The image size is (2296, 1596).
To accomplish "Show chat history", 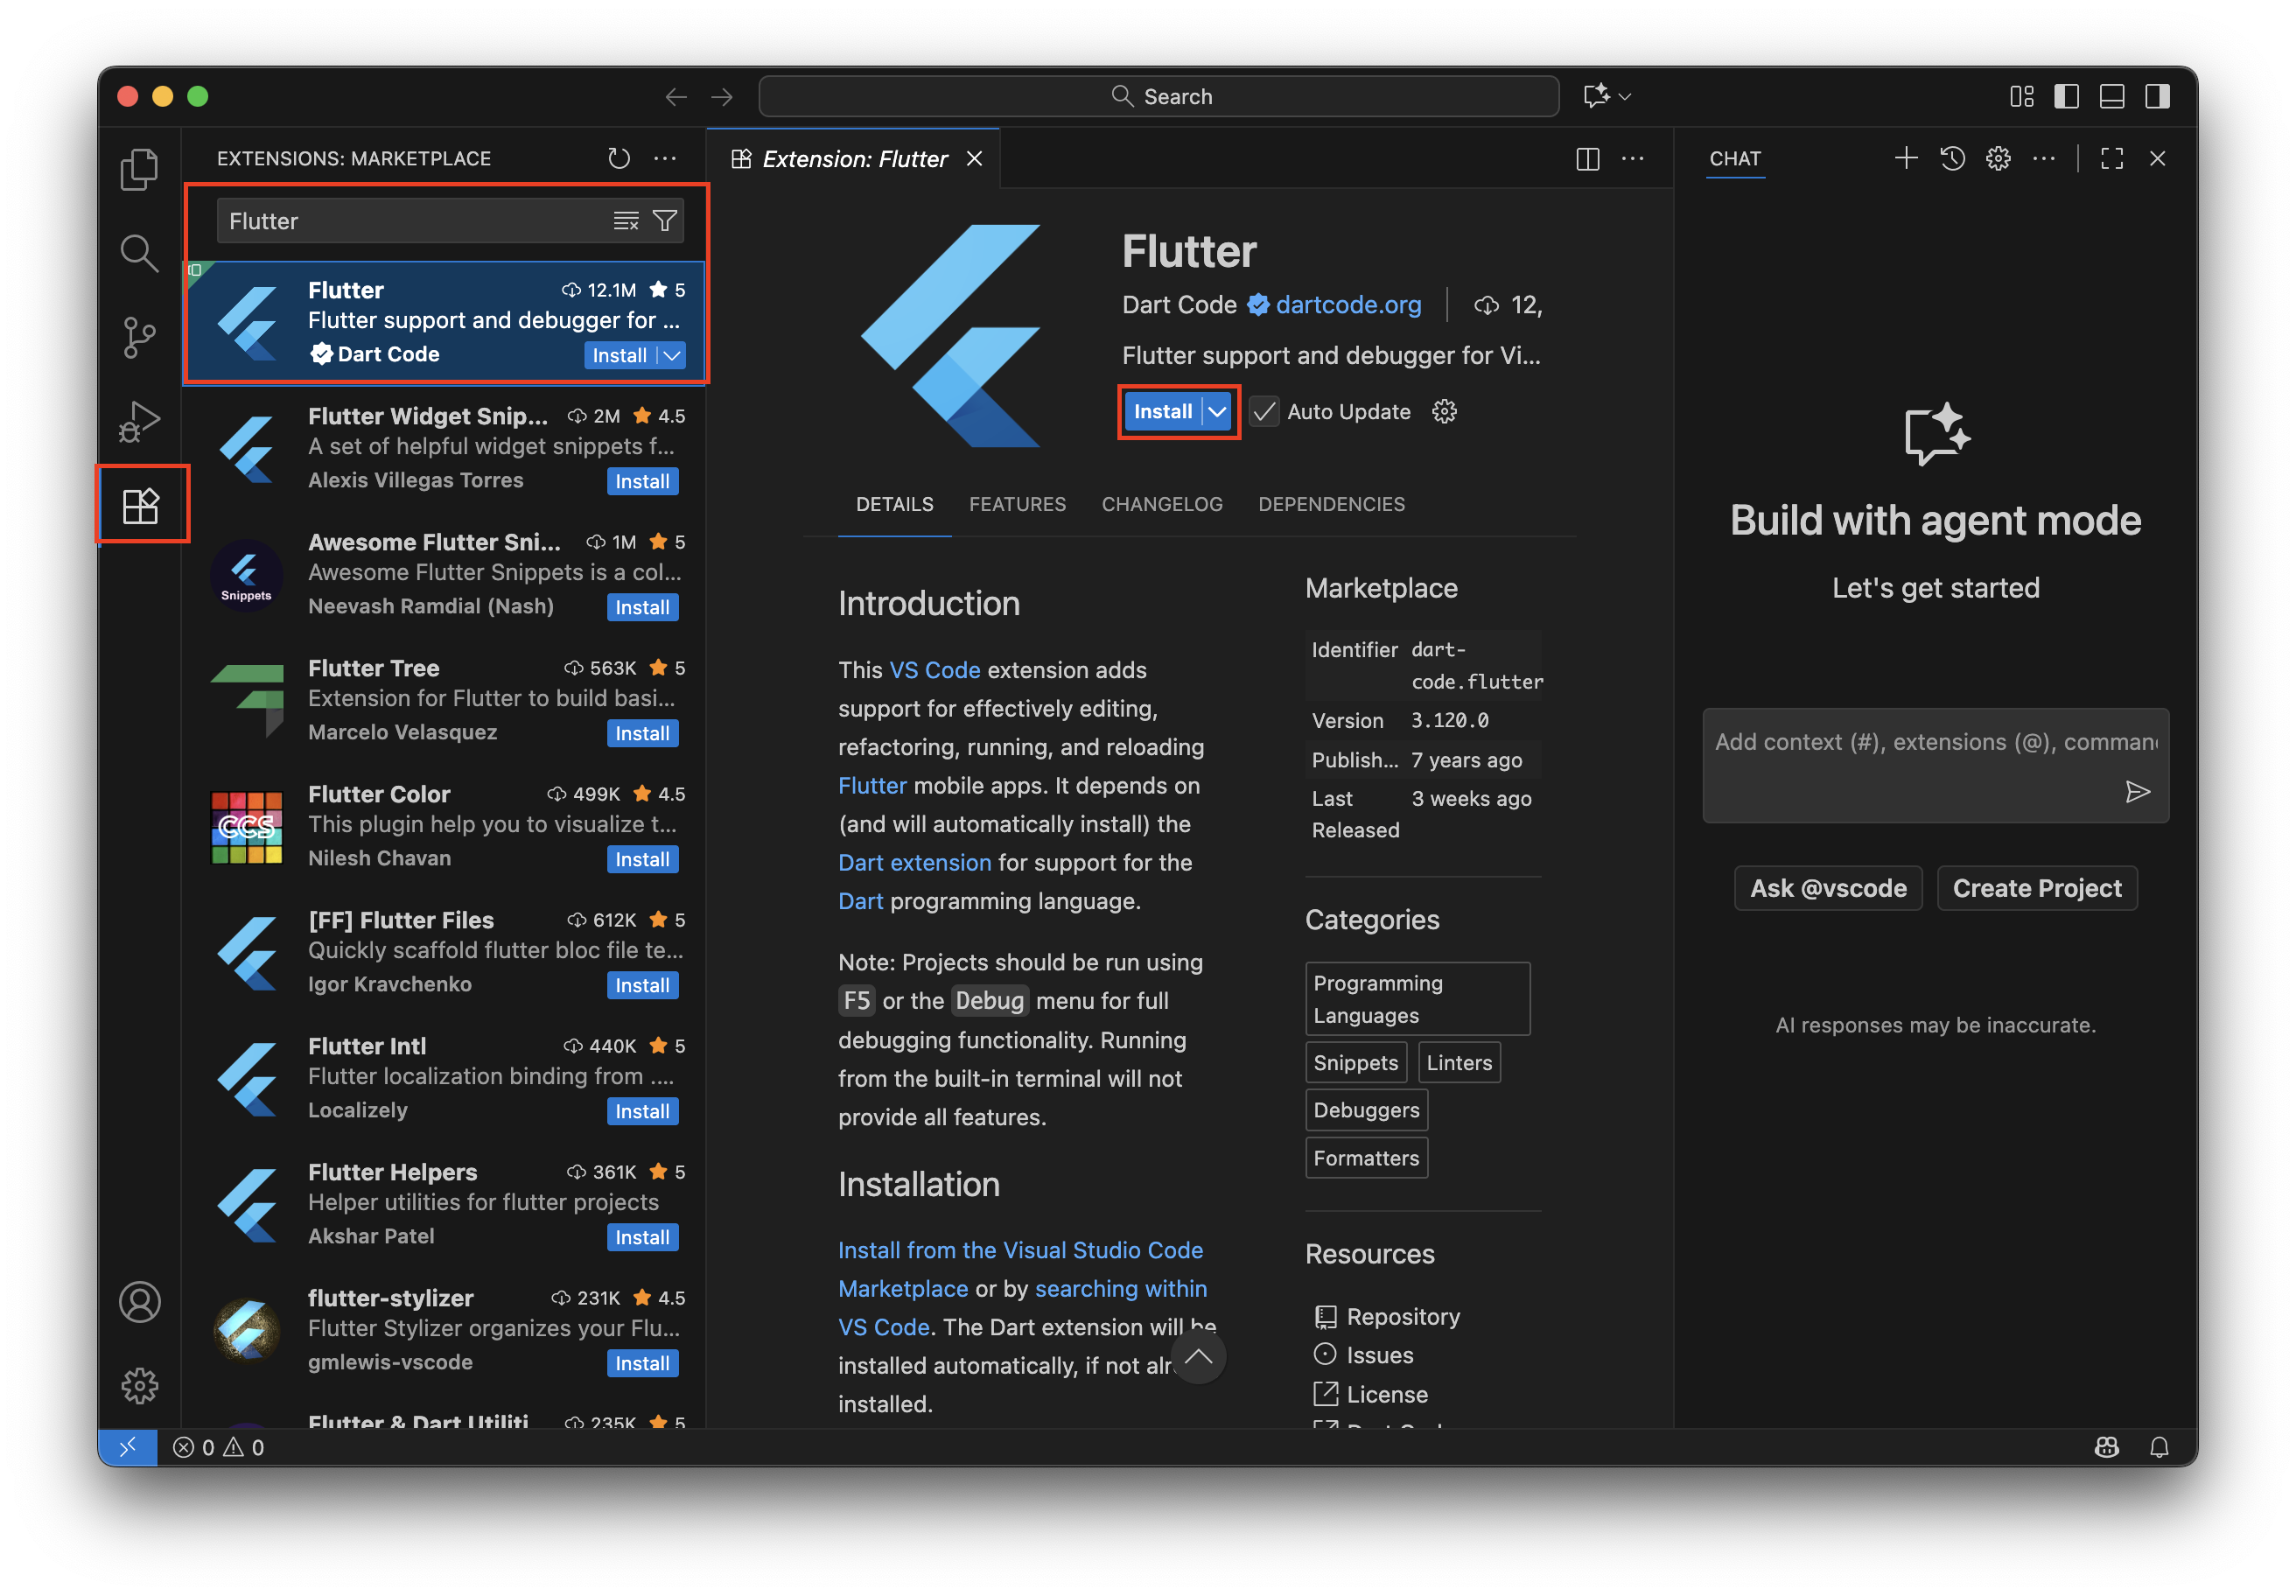I will click(x=1952, y=158).
